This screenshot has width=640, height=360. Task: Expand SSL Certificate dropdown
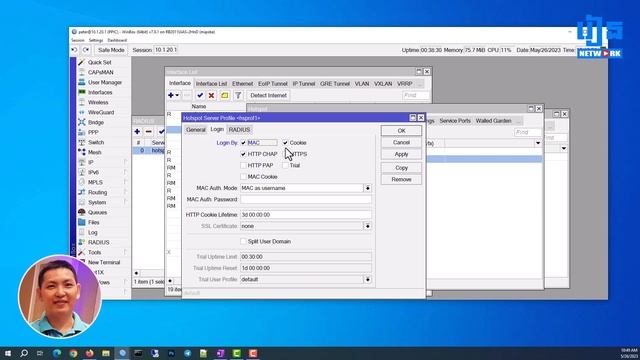coord(367,226)
